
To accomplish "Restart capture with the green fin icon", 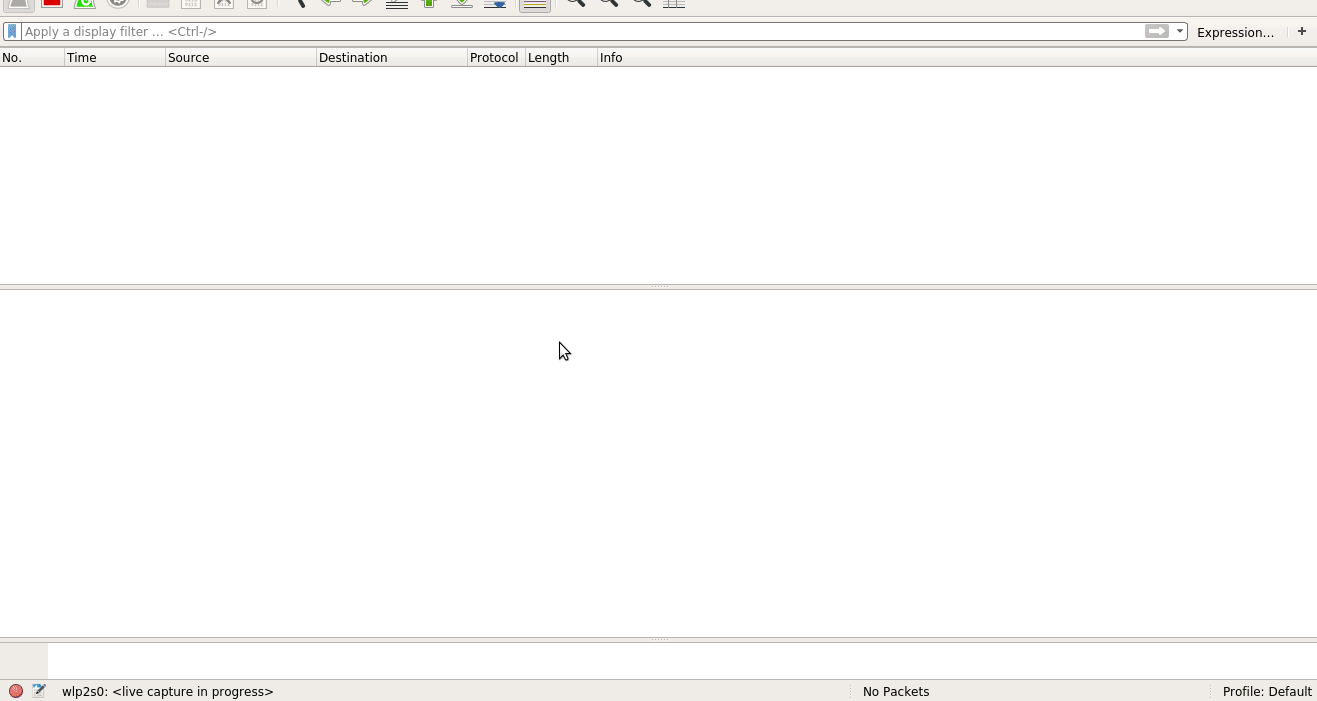I will coord(85,3).
